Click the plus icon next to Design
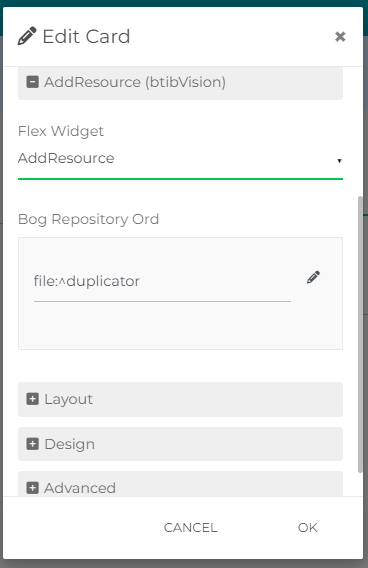The height and width of the screenshot is (568, 368). click(33, 444)
